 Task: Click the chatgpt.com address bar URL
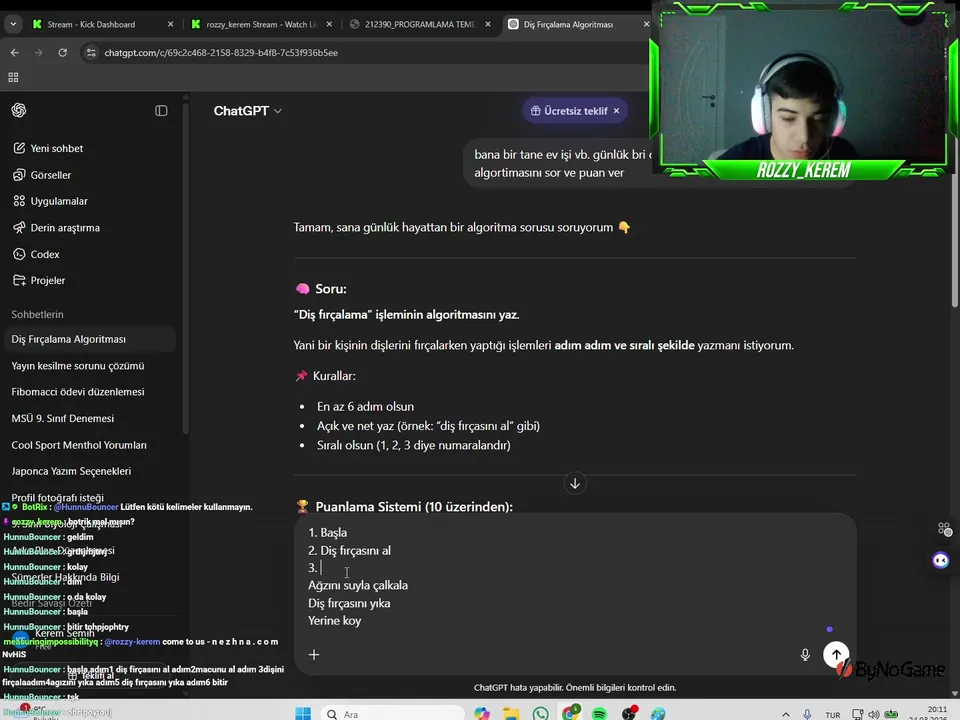coord(221,53)
